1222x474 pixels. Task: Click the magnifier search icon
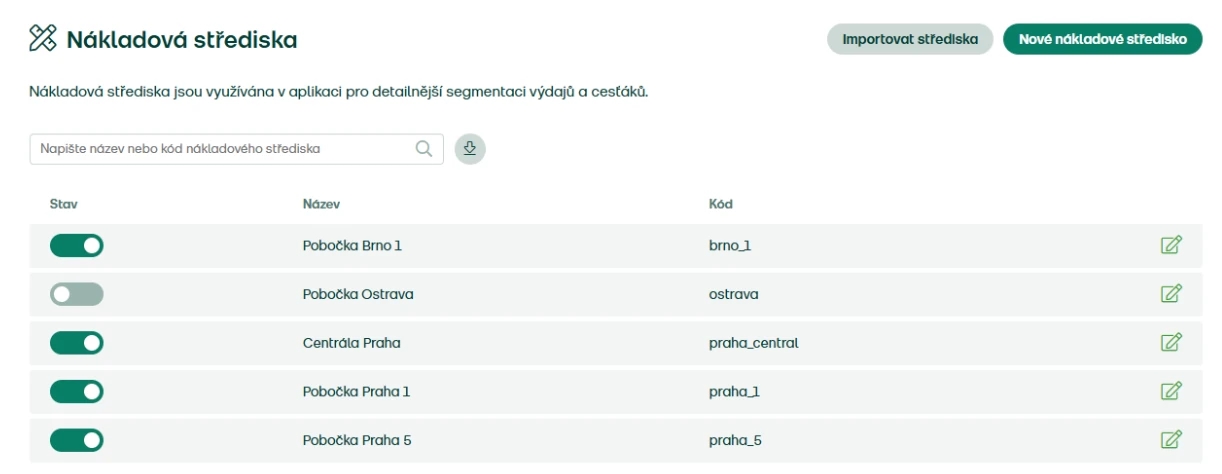(x=424, y=148)
